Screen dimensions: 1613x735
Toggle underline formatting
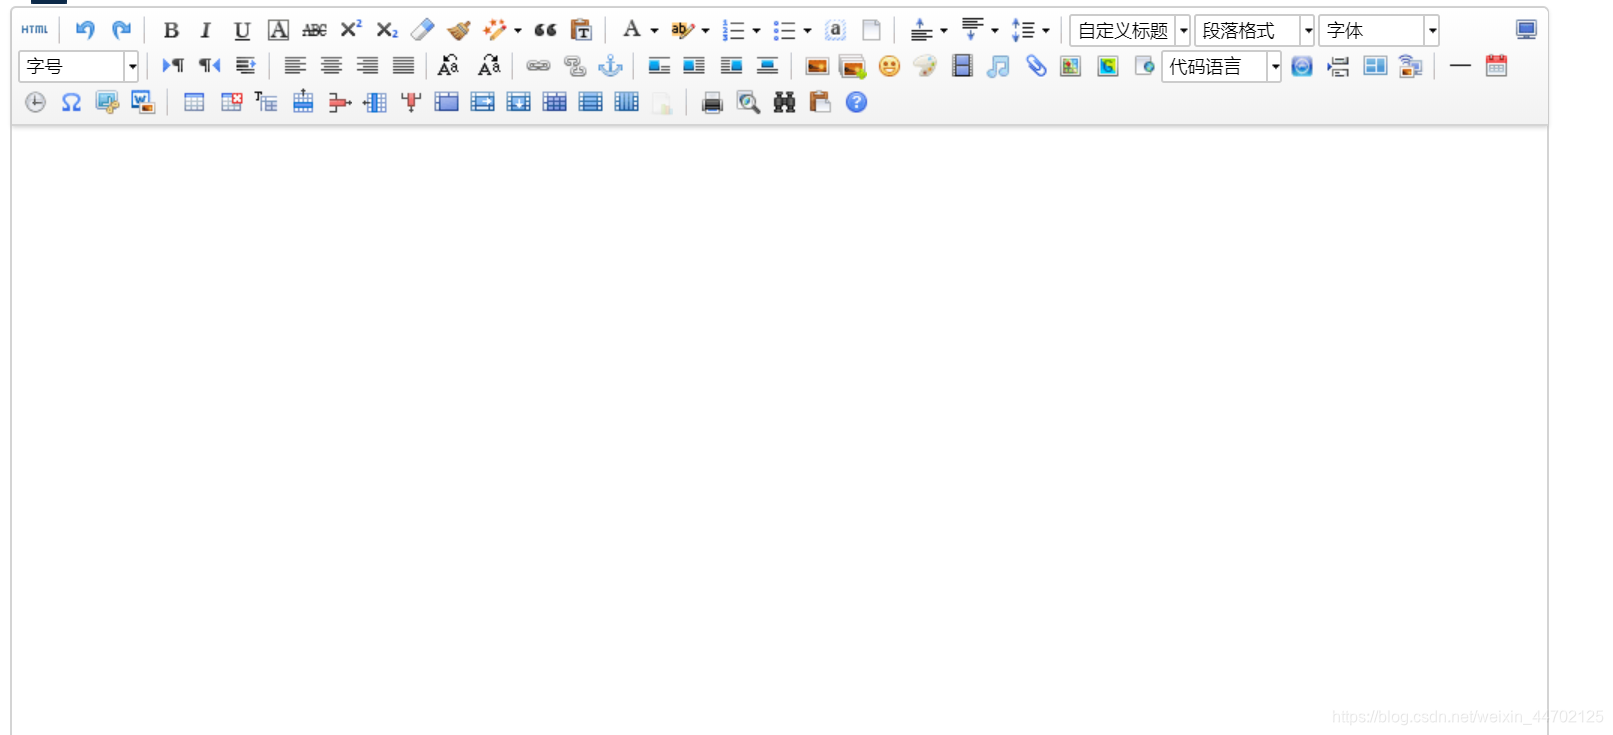tap(242, 30)
